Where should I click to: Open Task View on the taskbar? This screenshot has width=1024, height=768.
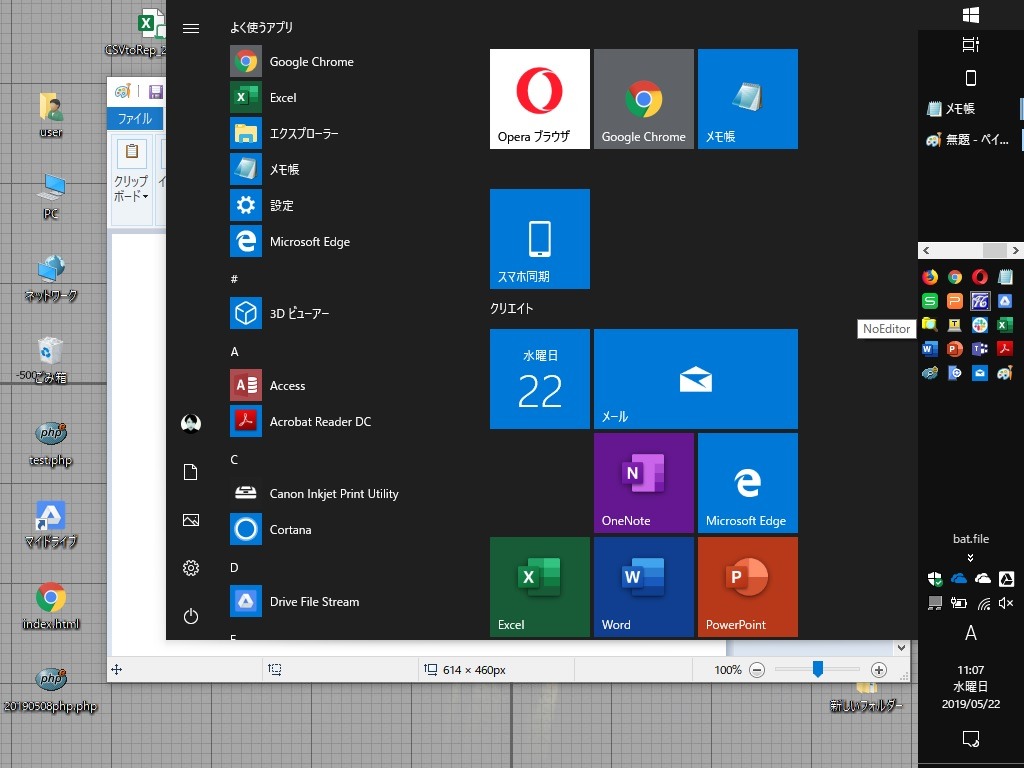click(x=971, y=44)
